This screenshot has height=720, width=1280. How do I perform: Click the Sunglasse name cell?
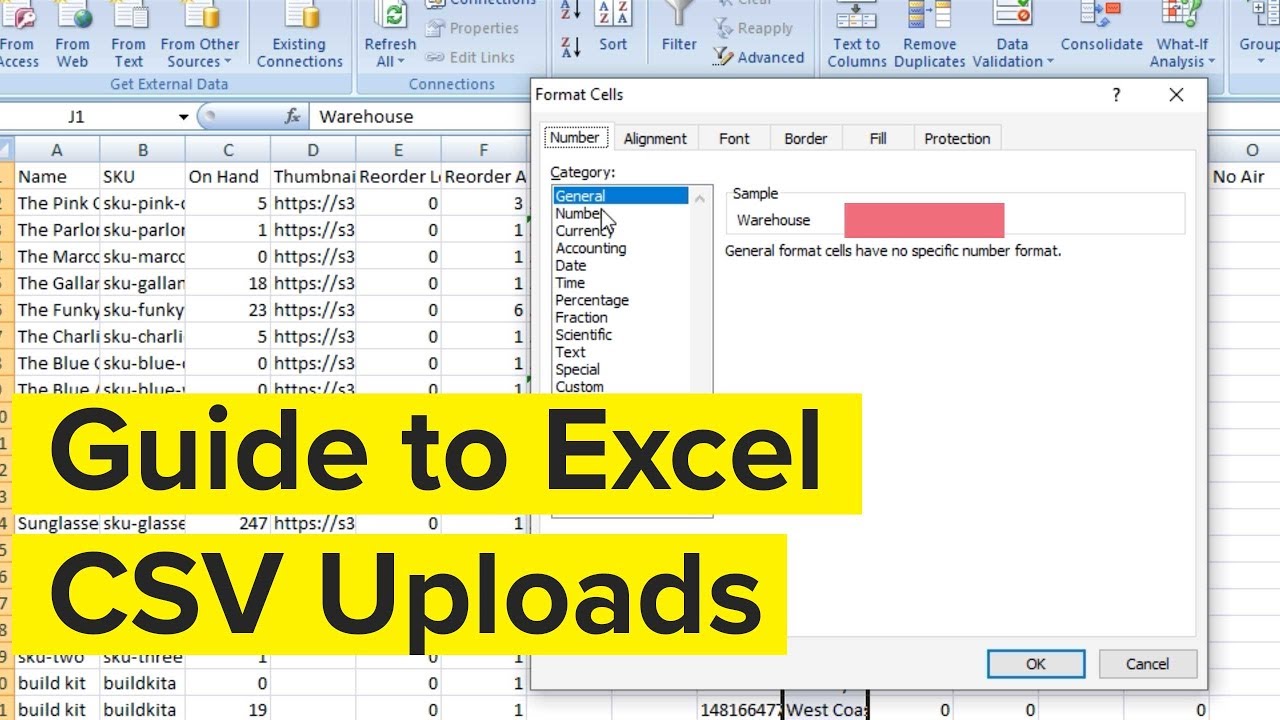point(57,522)
